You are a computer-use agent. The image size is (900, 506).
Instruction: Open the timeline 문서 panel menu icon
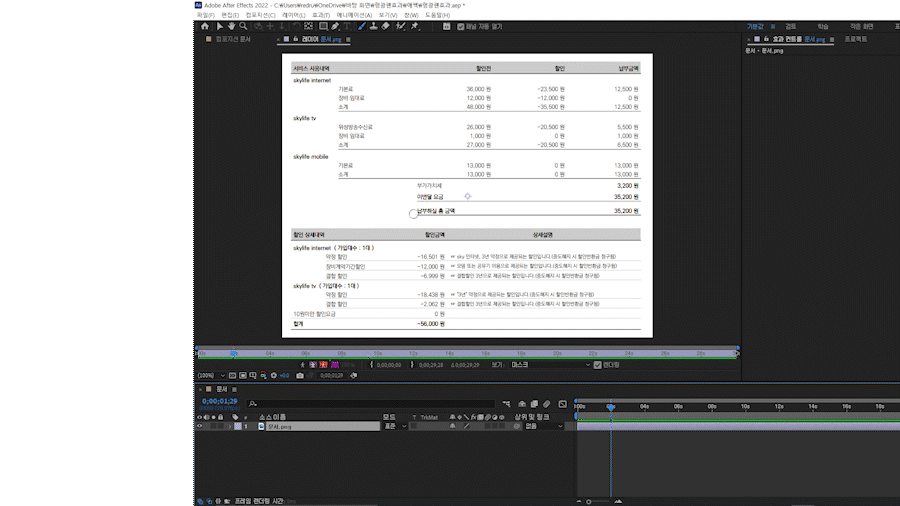pyautogui.click(x=234, y=389)
